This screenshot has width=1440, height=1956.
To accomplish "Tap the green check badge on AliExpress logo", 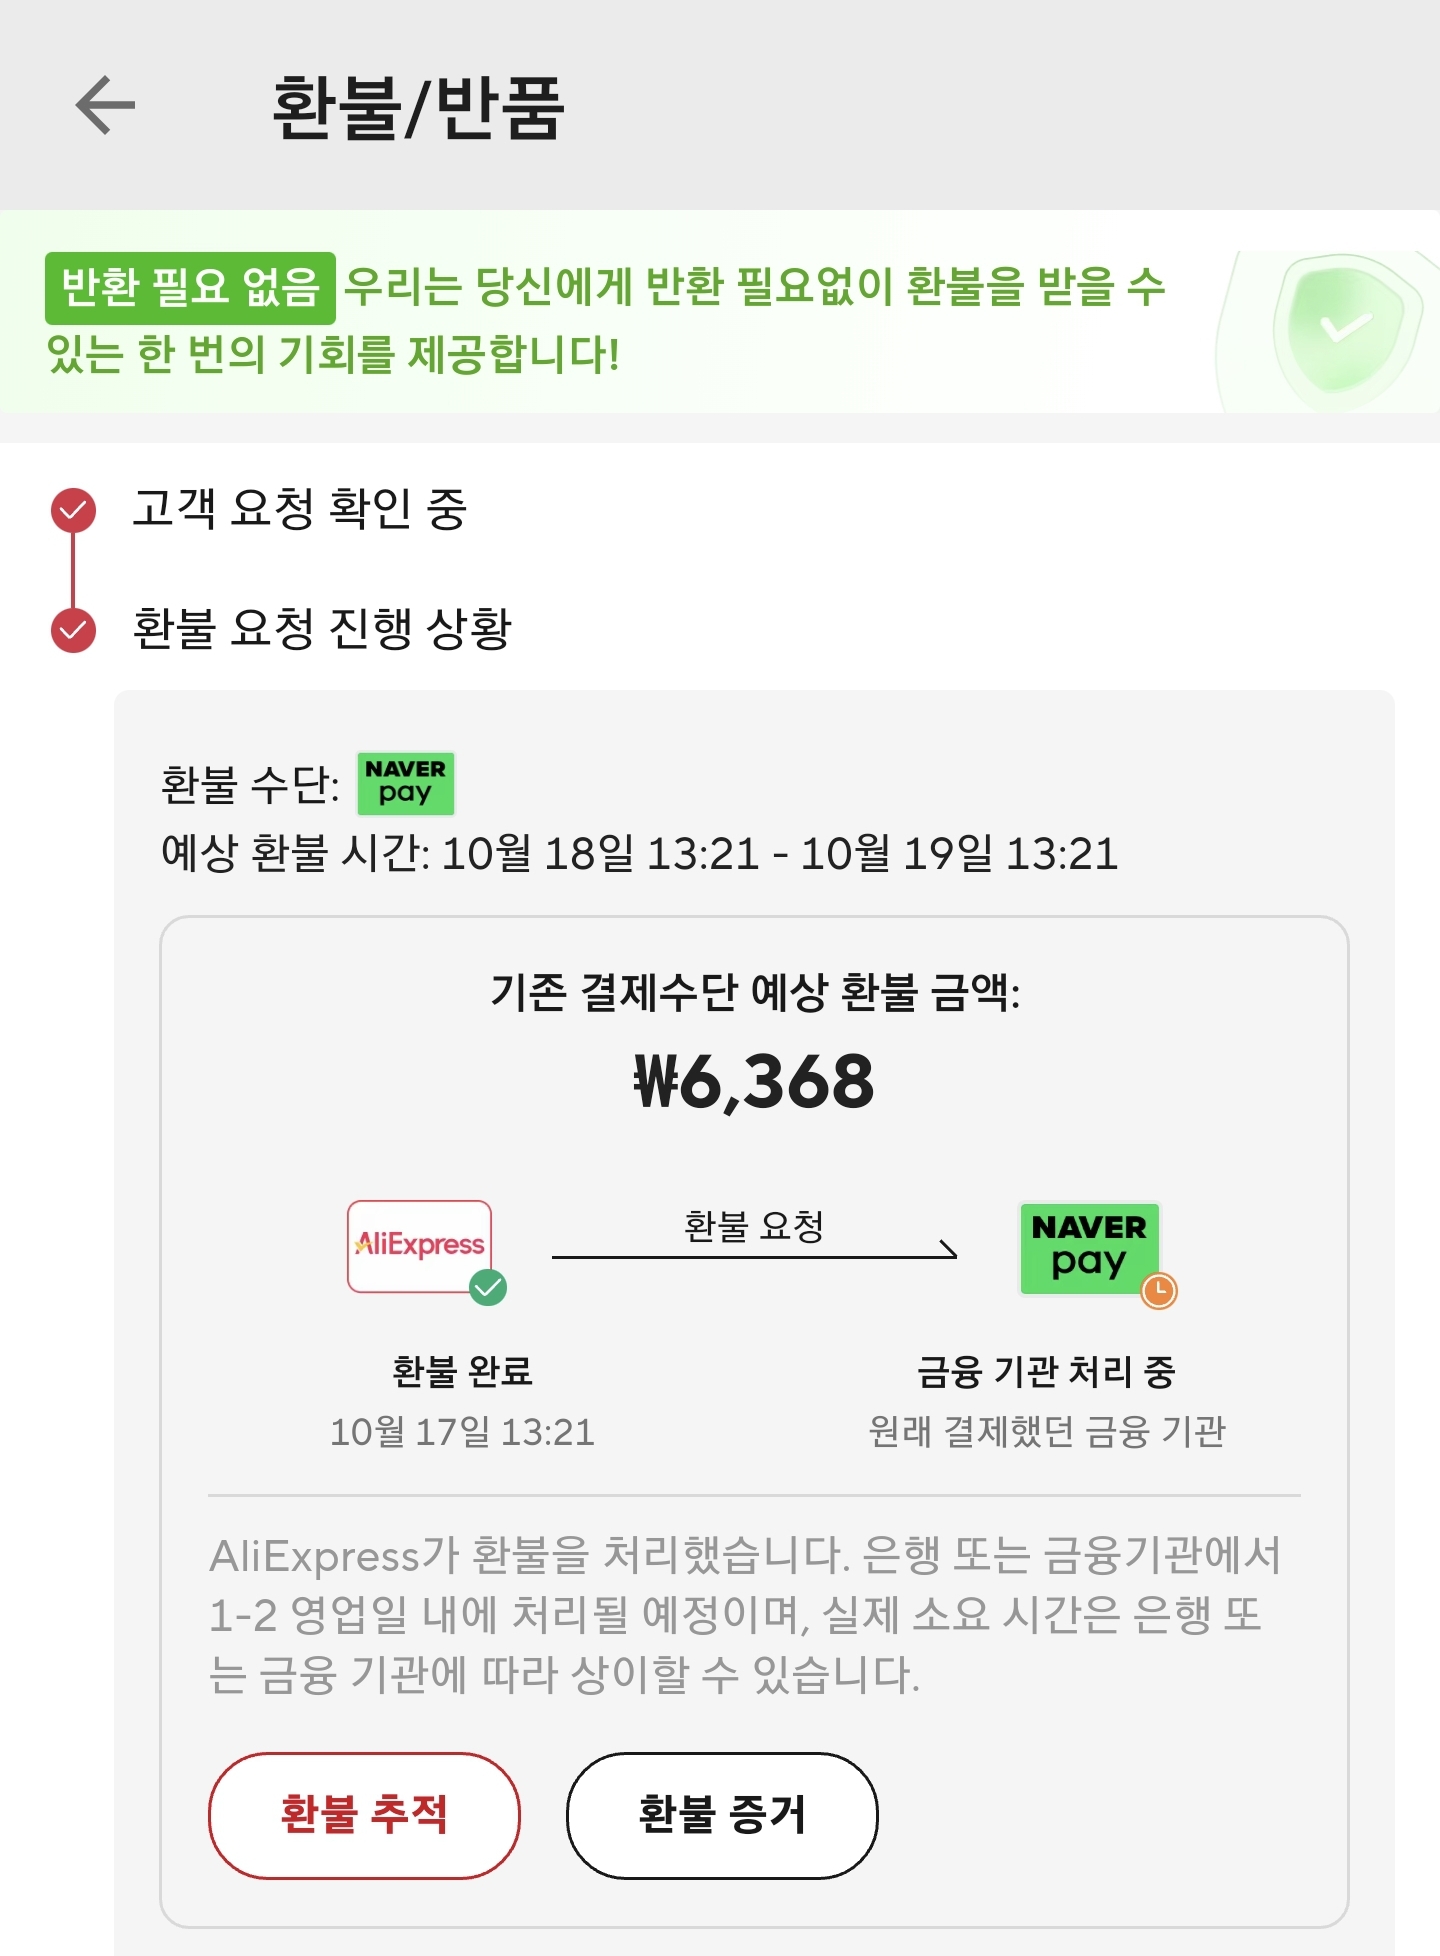I will (488, 1287).
